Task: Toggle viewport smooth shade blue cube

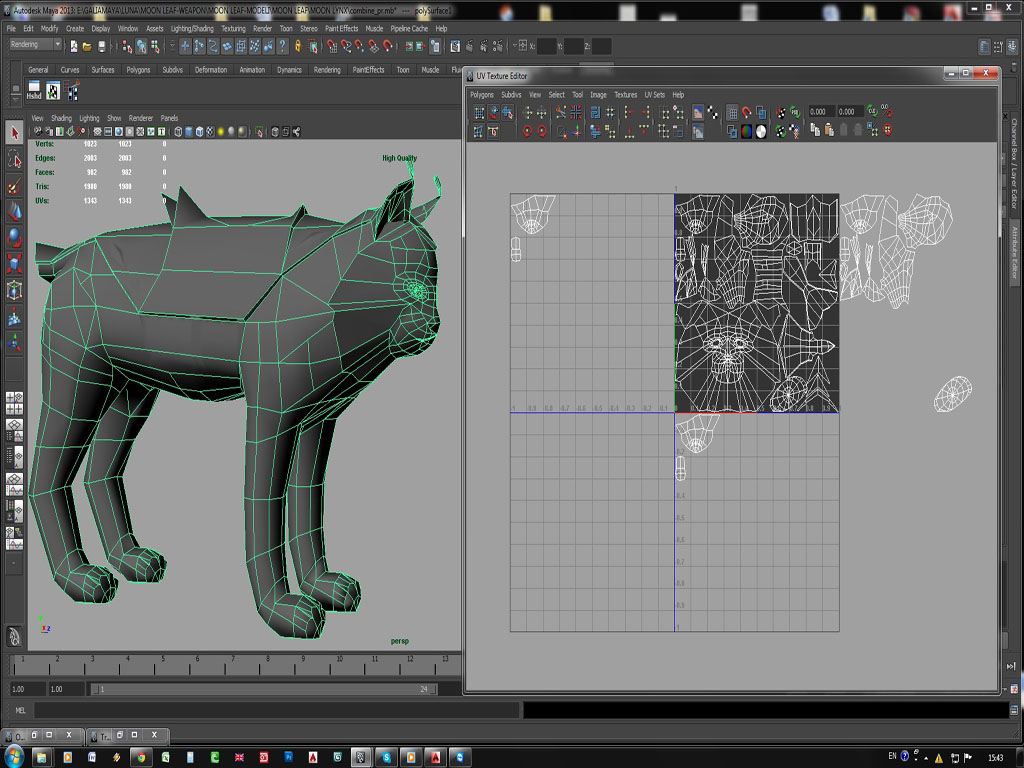Action: tap(189, 132)
